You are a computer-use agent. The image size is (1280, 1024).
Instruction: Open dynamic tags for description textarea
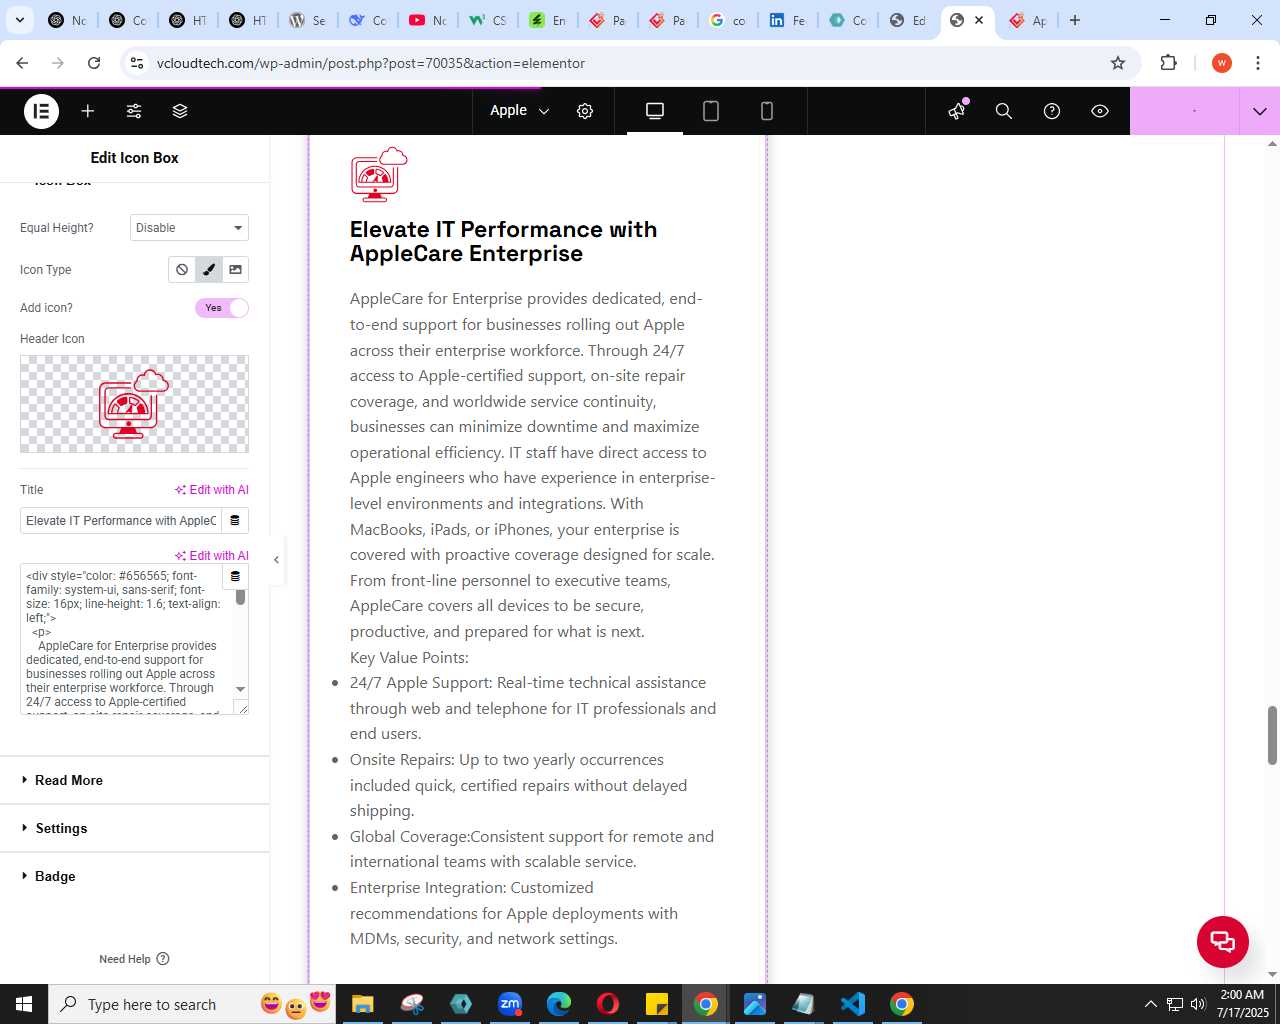(235, 577)
